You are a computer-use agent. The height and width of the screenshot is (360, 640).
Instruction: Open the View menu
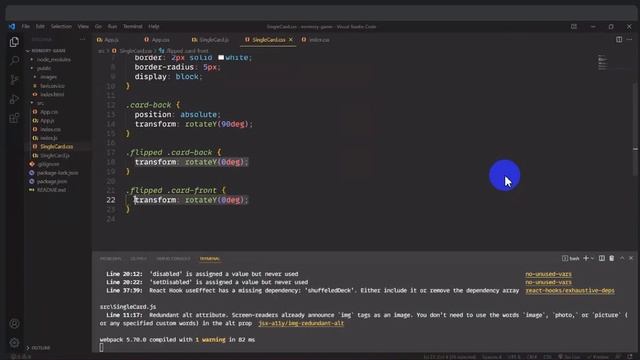point(83,27)
